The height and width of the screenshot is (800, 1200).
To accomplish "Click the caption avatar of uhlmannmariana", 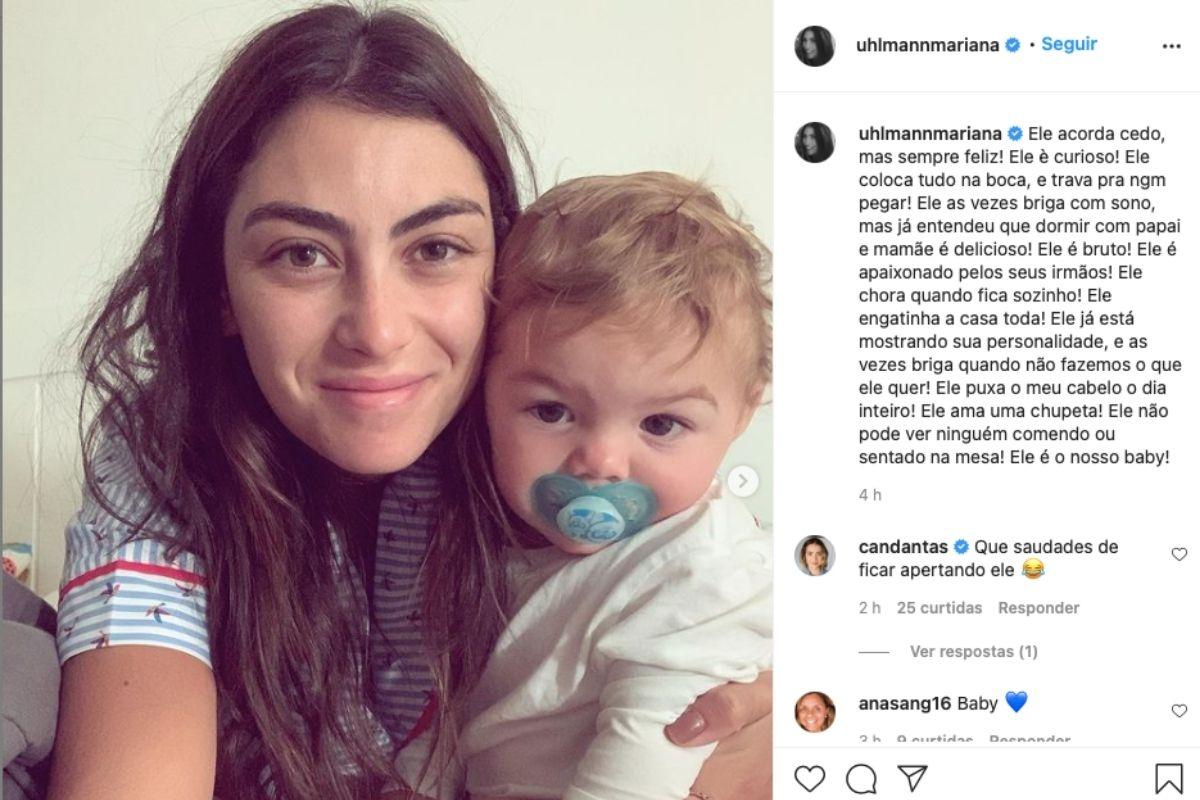I will (814, 142).
